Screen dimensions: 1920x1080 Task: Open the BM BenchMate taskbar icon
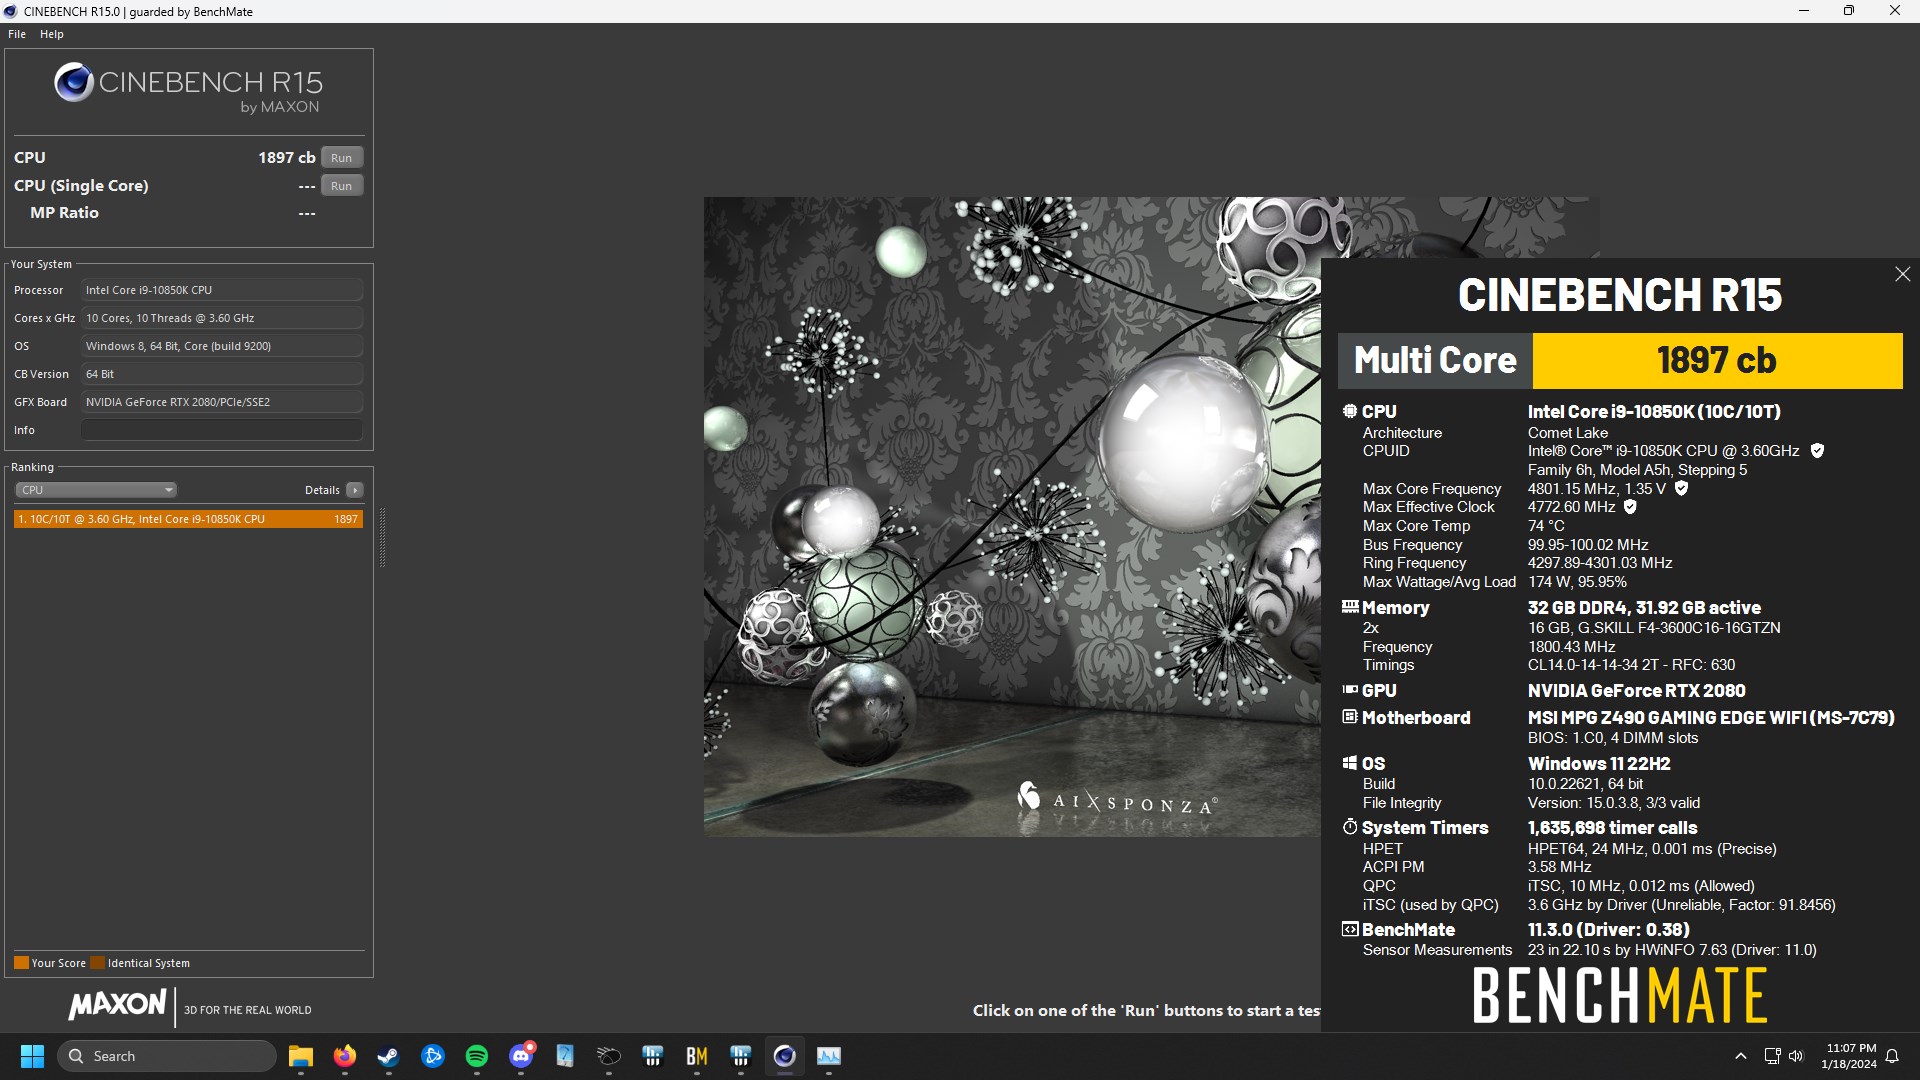click(697, 1056)
